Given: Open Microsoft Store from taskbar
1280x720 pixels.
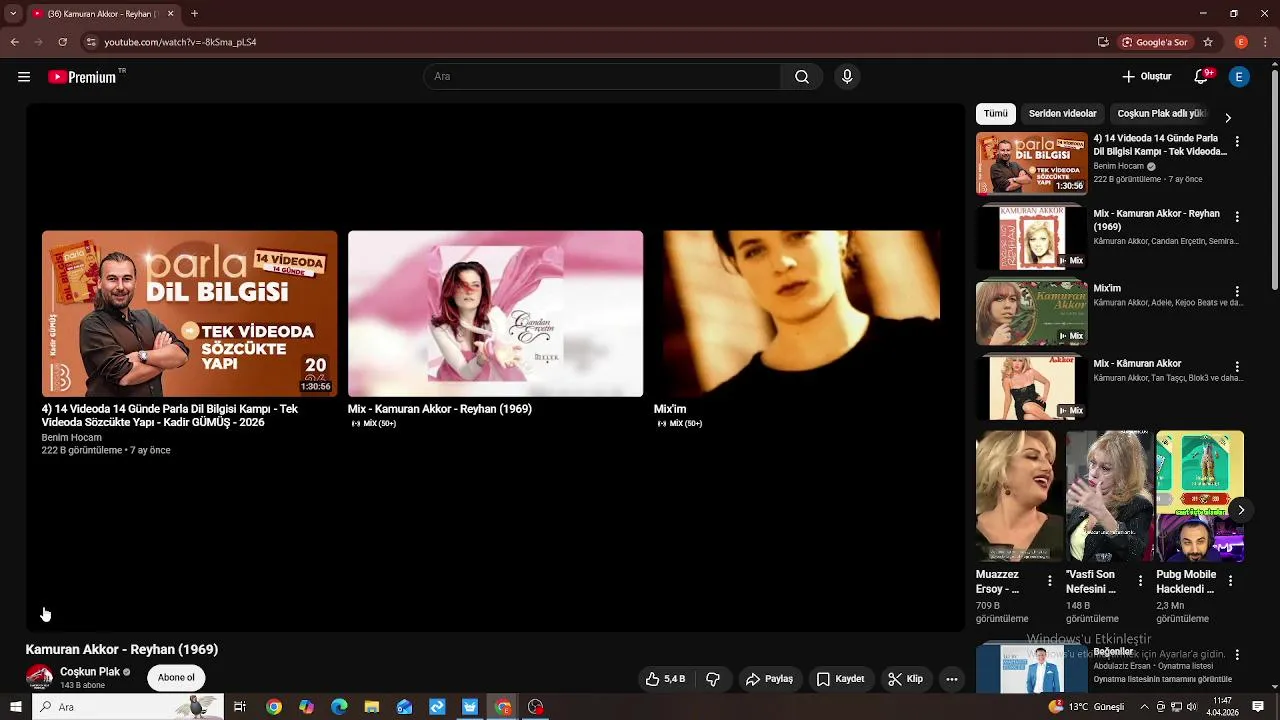Looking at the screenshot, I should [x=470, y=707].
